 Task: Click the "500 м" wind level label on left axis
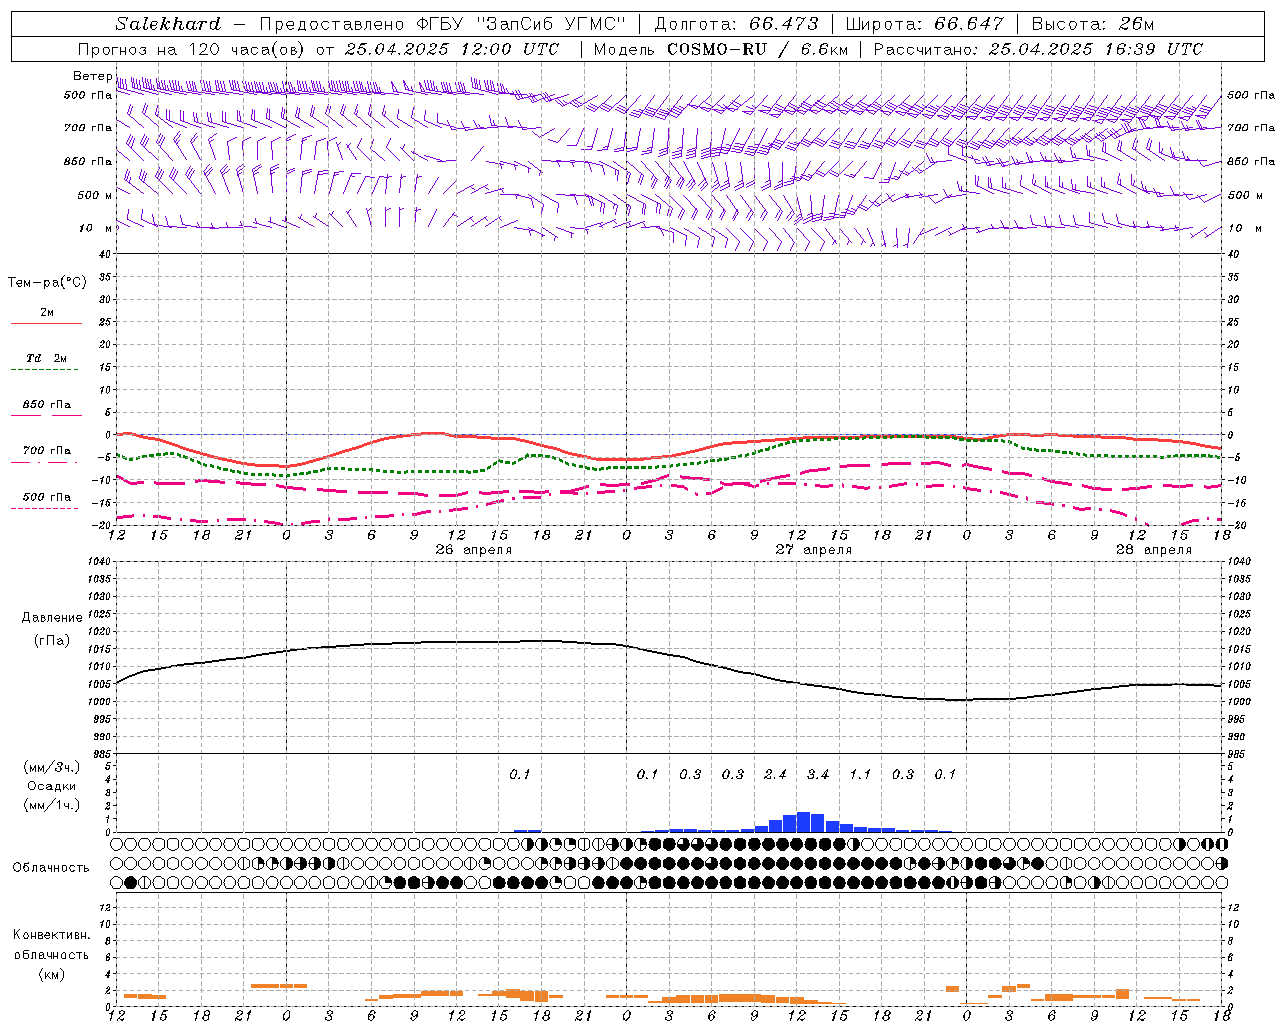click(x=95, y=195)
